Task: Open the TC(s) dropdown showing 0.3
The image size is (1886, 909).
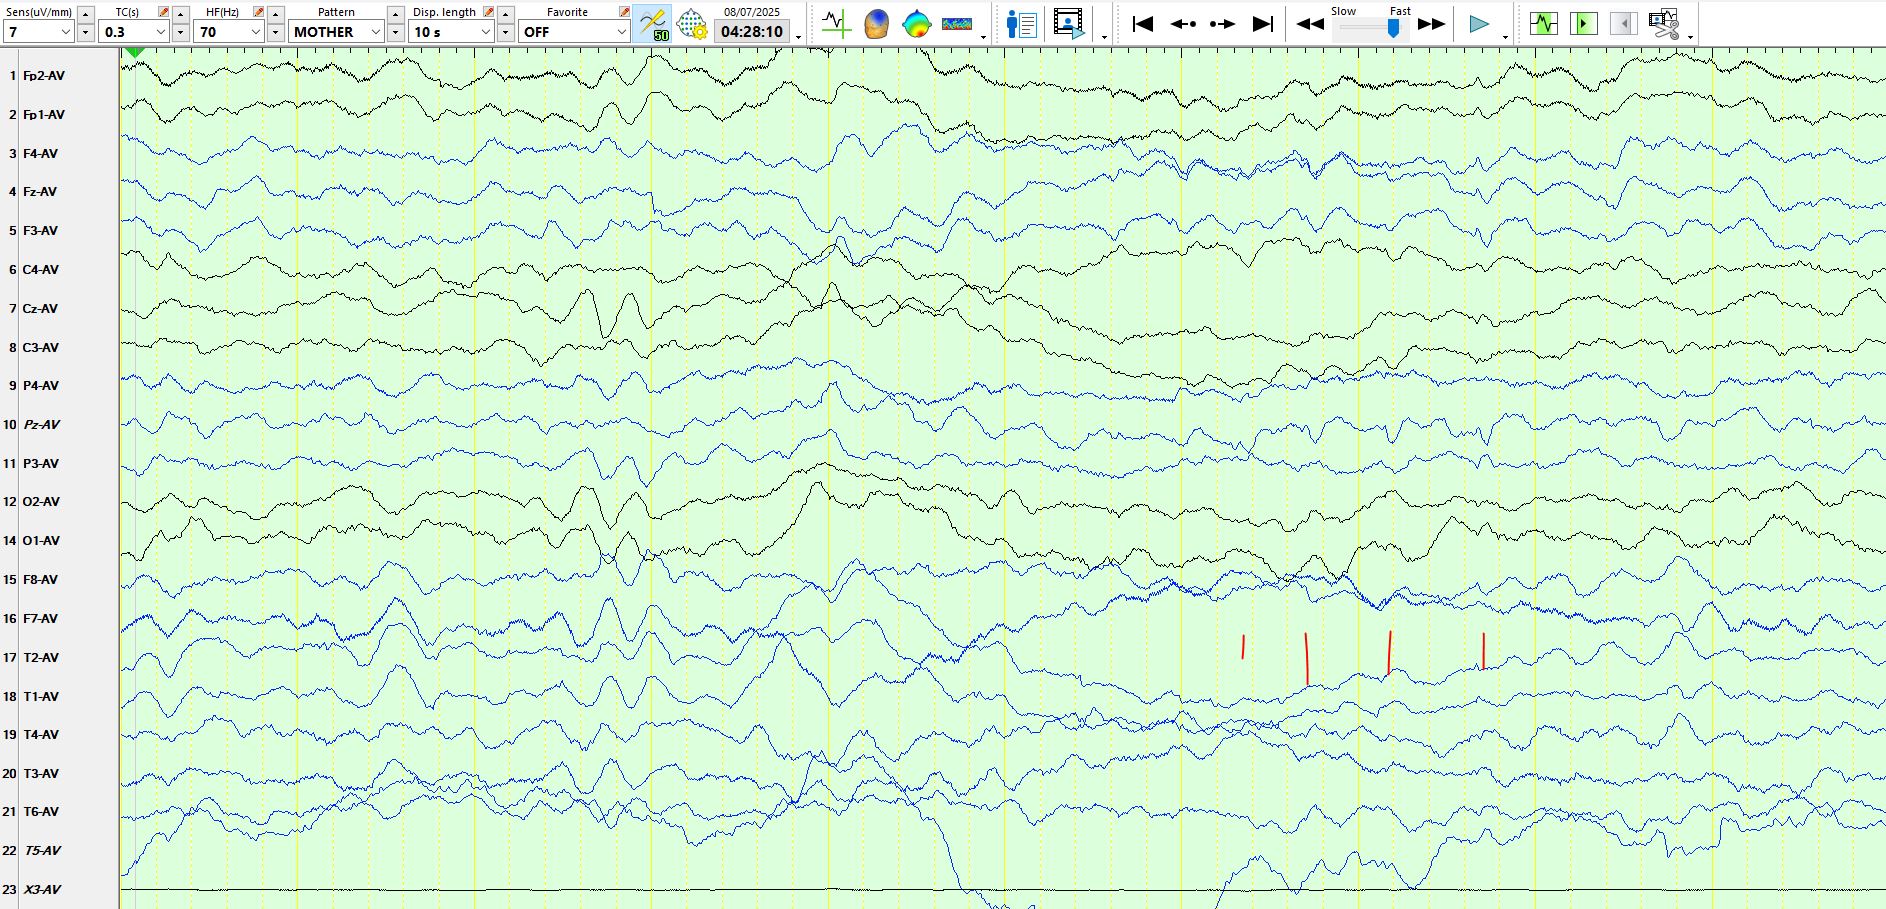Action: pyautogui.click(x=133, y=32)
